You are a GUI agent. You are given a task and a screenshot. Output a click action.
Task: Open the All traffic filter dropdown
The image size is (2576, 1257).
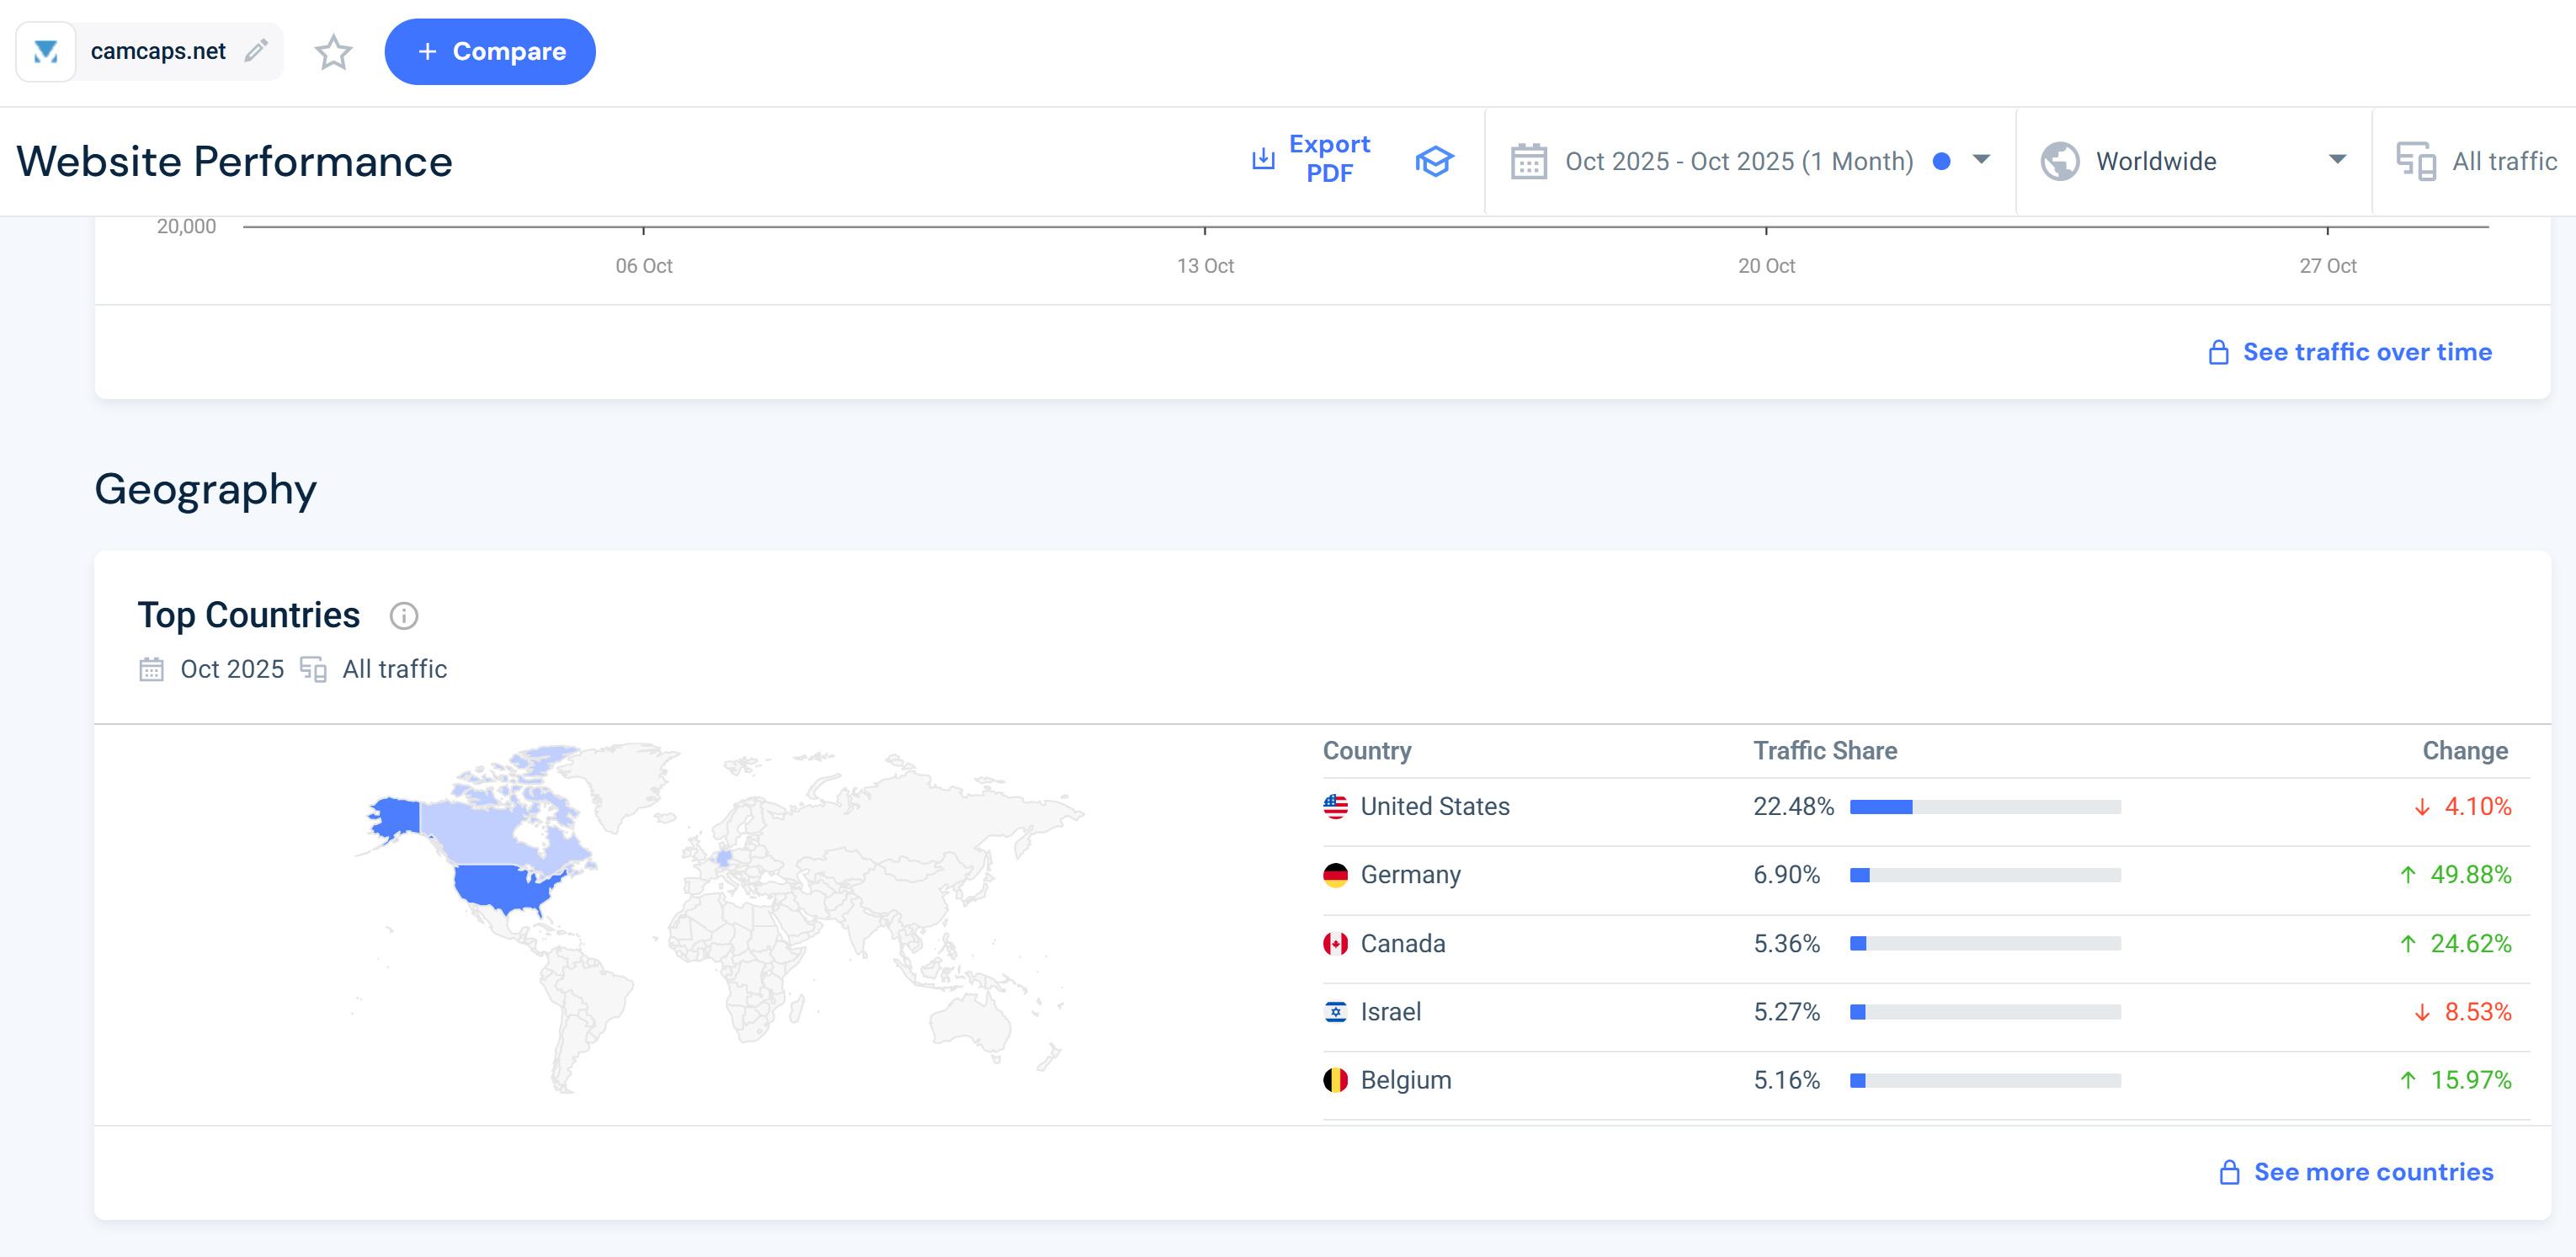point(2503,161)
